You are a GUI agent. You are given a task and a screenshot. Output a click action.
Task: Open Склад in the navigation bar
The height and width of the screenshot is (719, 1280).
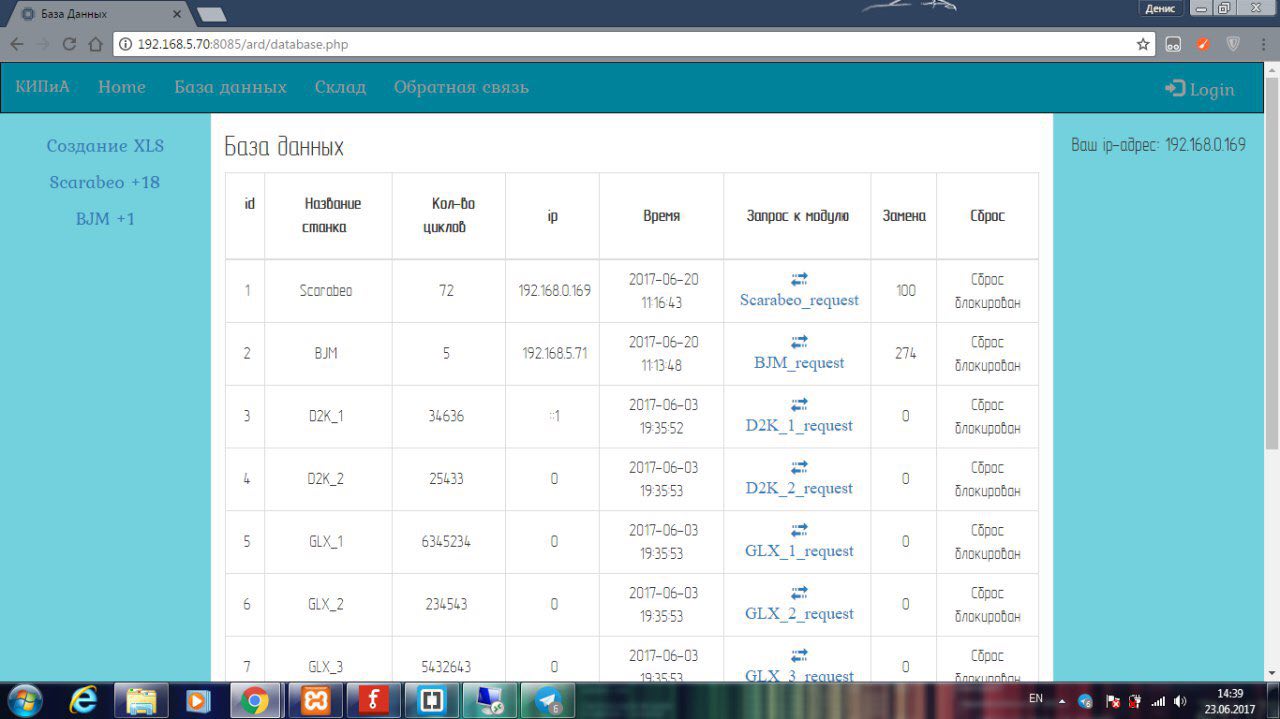[x=340, y=87]
